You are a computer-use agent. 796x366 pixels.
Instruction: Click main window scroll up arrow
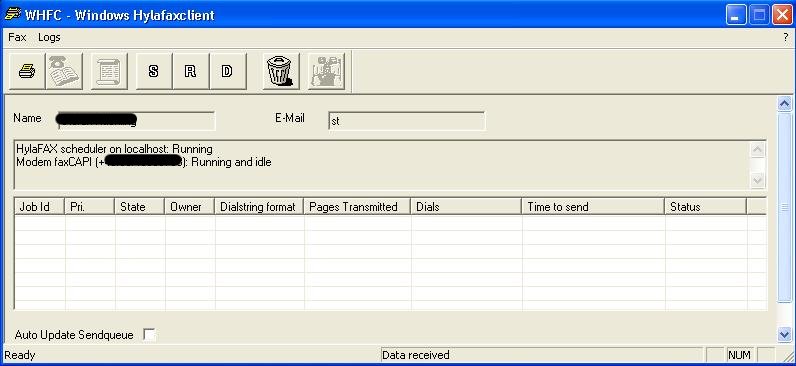(x=784, y=104)
